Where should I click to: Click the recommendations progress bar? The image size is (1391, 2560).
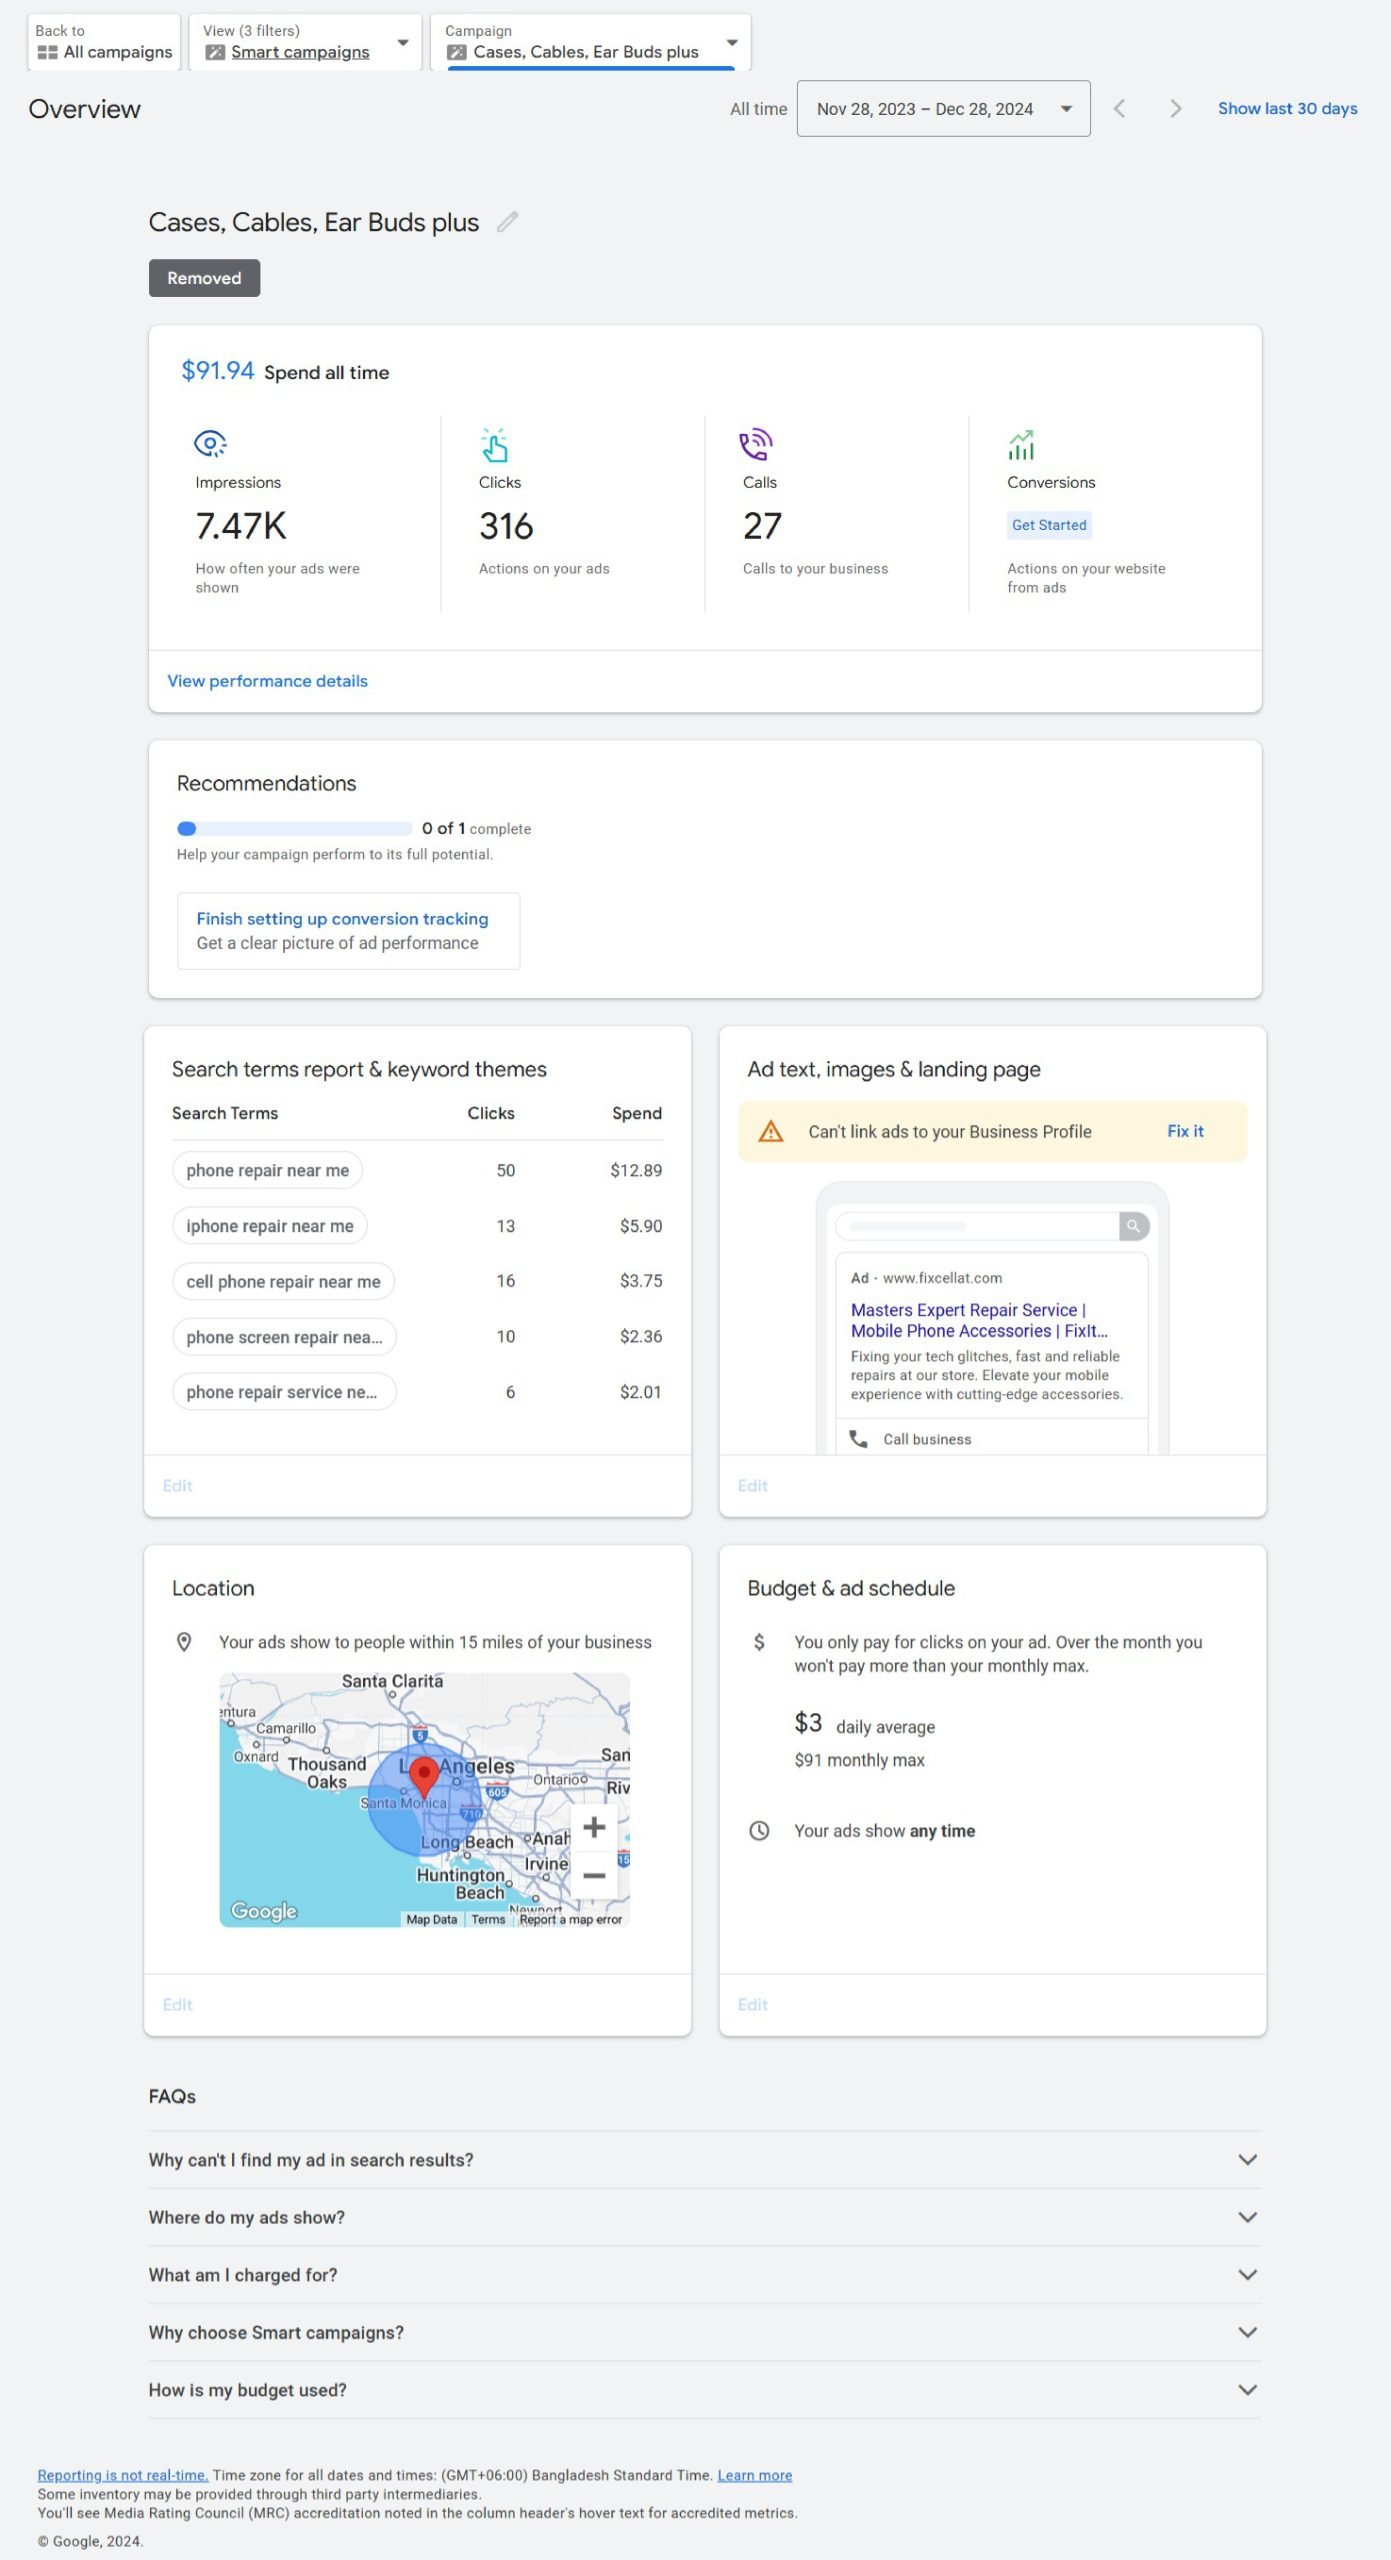click(294, 828)
